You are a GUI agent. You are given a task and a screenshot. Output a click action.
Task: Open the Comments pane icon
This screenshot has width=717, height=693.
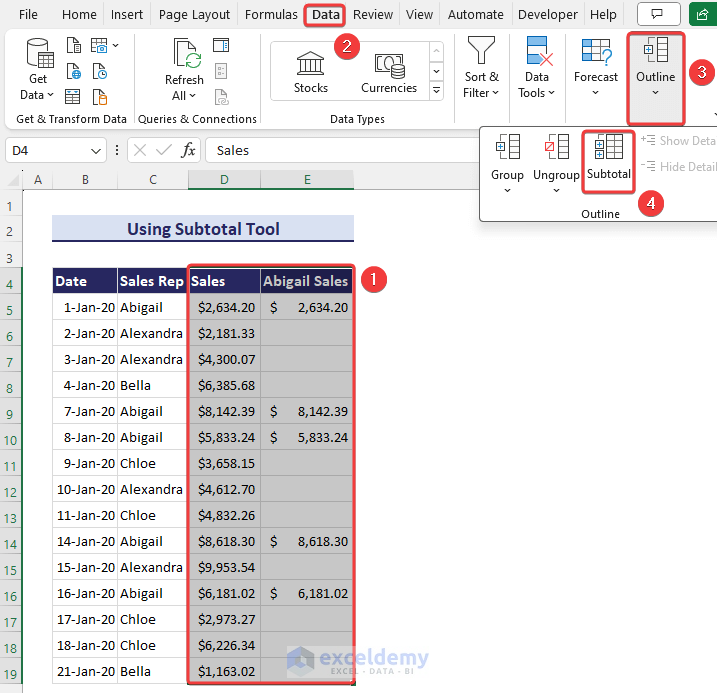657,14
